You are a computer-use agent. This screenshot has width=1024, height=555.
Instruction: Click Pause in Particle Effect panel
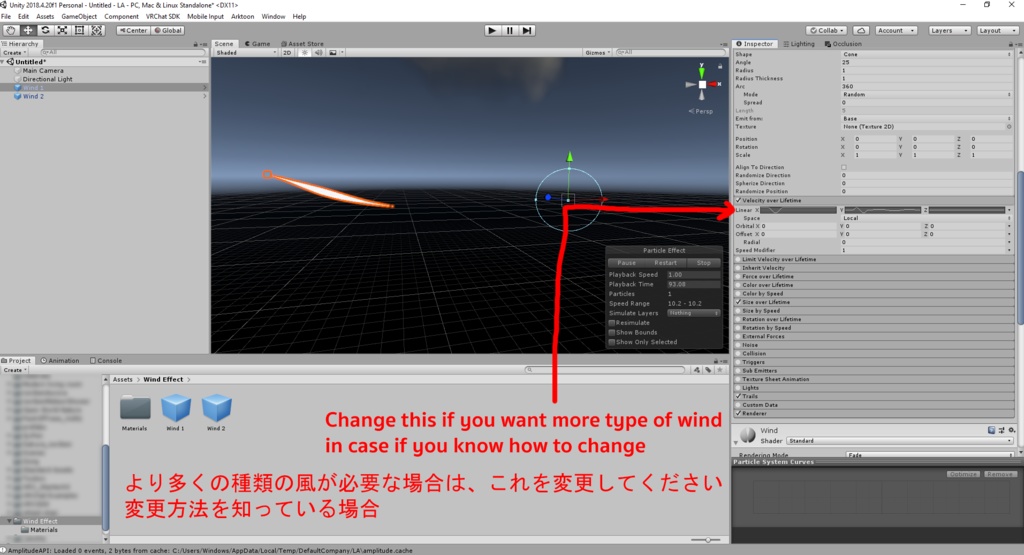[626, 263]
